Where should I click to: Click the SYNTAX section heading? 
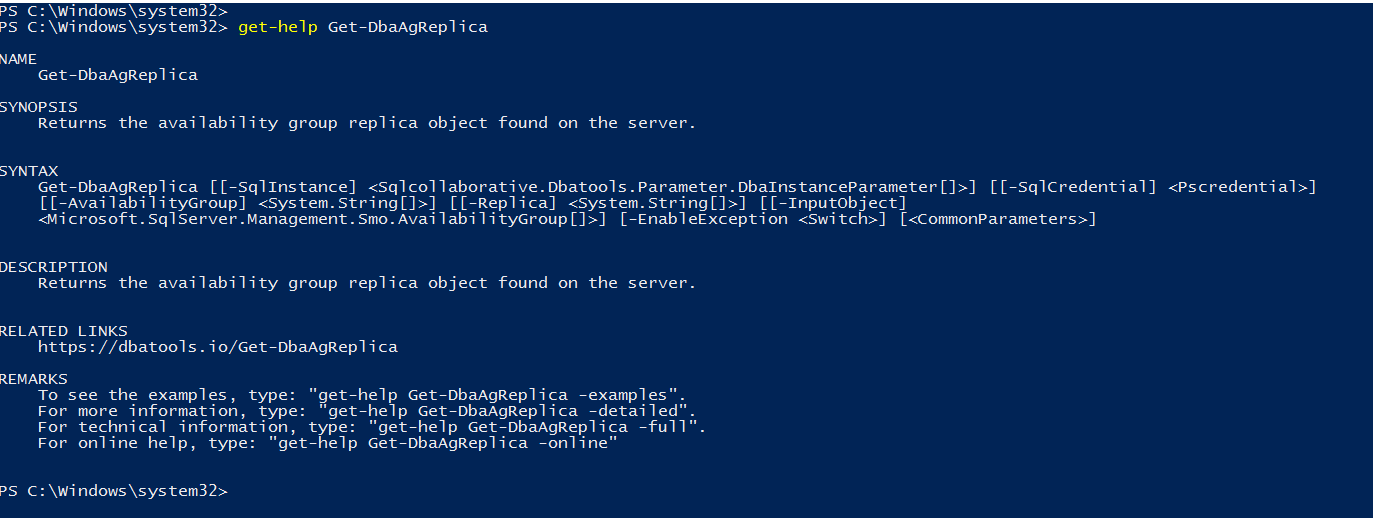pos(28,171)
